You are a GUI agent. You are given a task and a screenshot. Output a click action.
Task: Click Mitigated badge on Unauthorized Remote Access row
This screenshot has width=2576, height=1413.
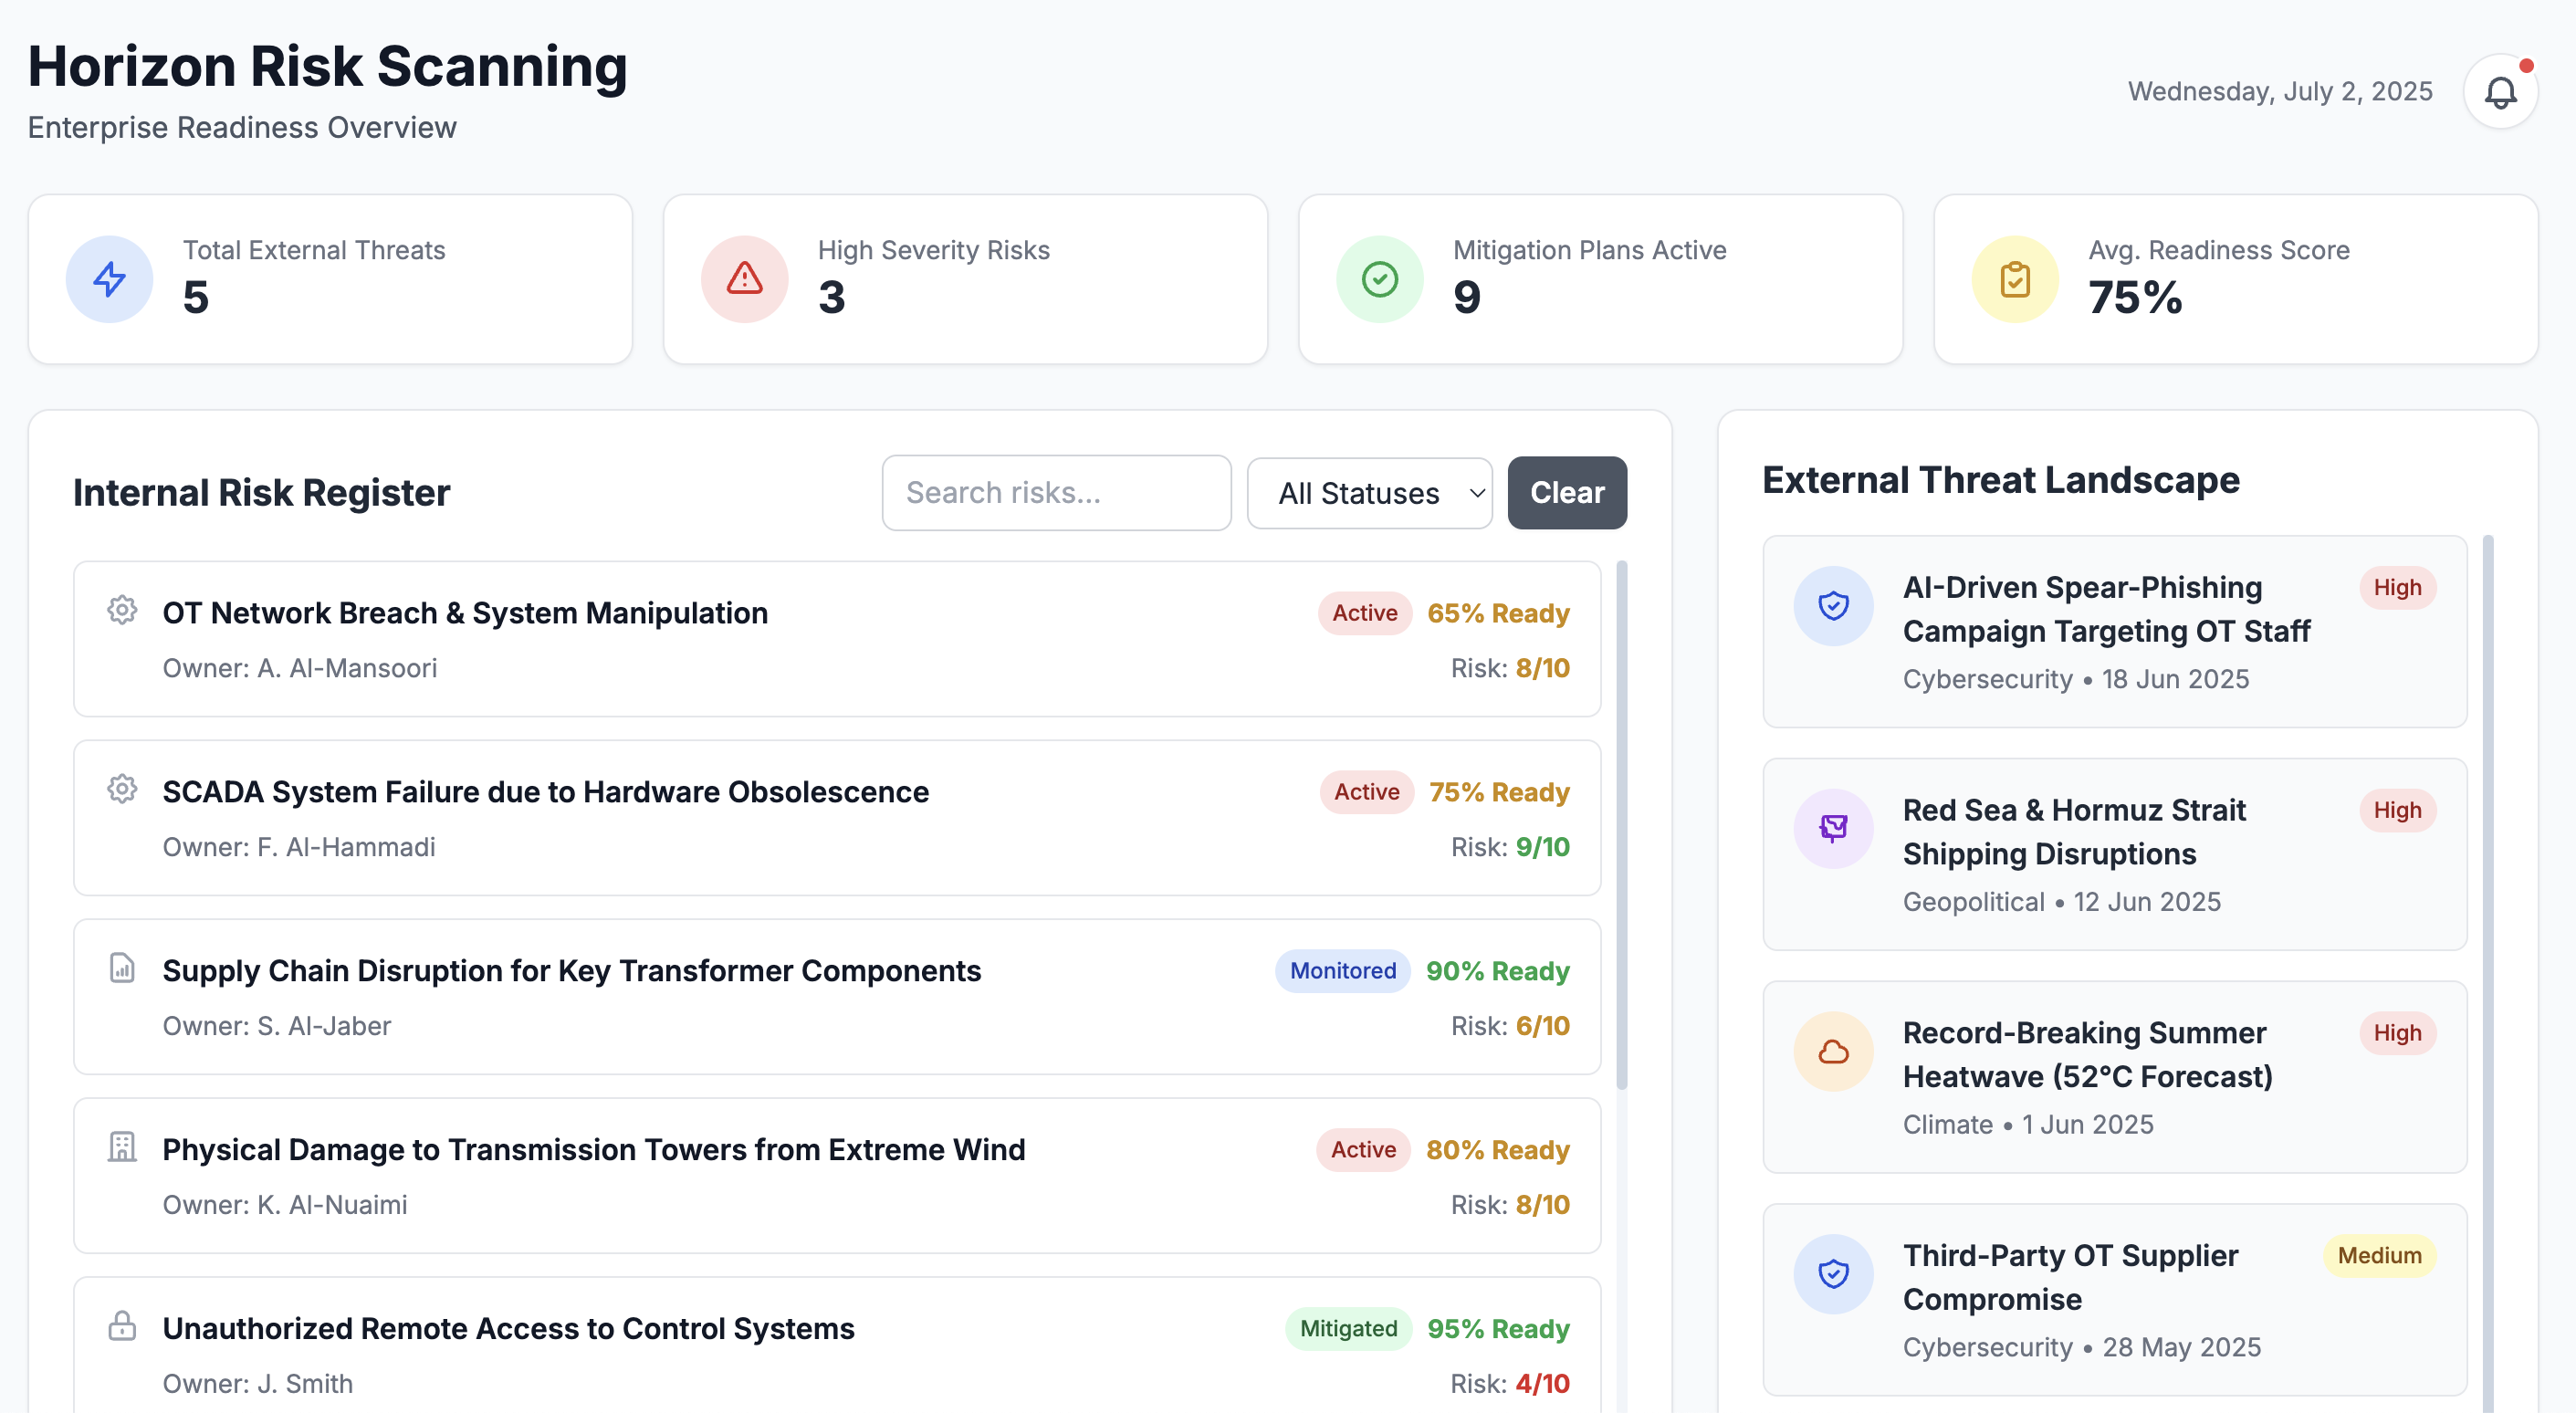pyautogui.click(x=1348, y=1329)
